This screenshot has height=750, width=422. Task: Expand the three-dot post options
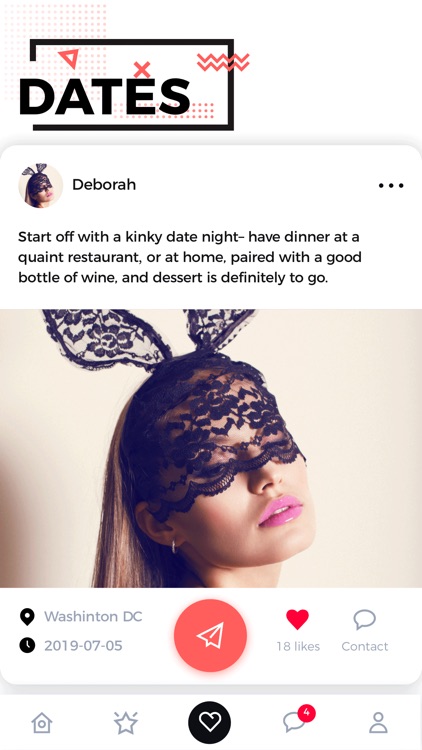(391, 186)
